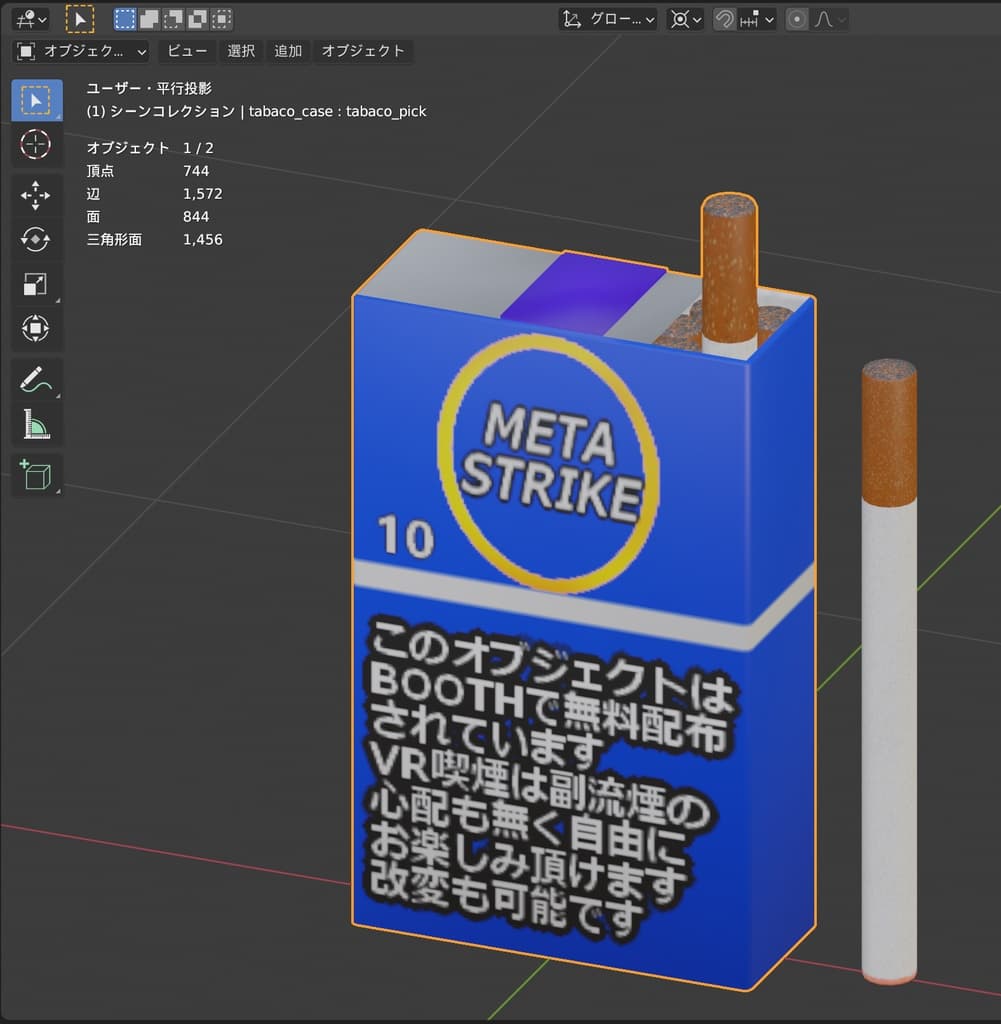Toggle snapping with the magnet icon
1001x1024 pixels.
click(722, 18)
